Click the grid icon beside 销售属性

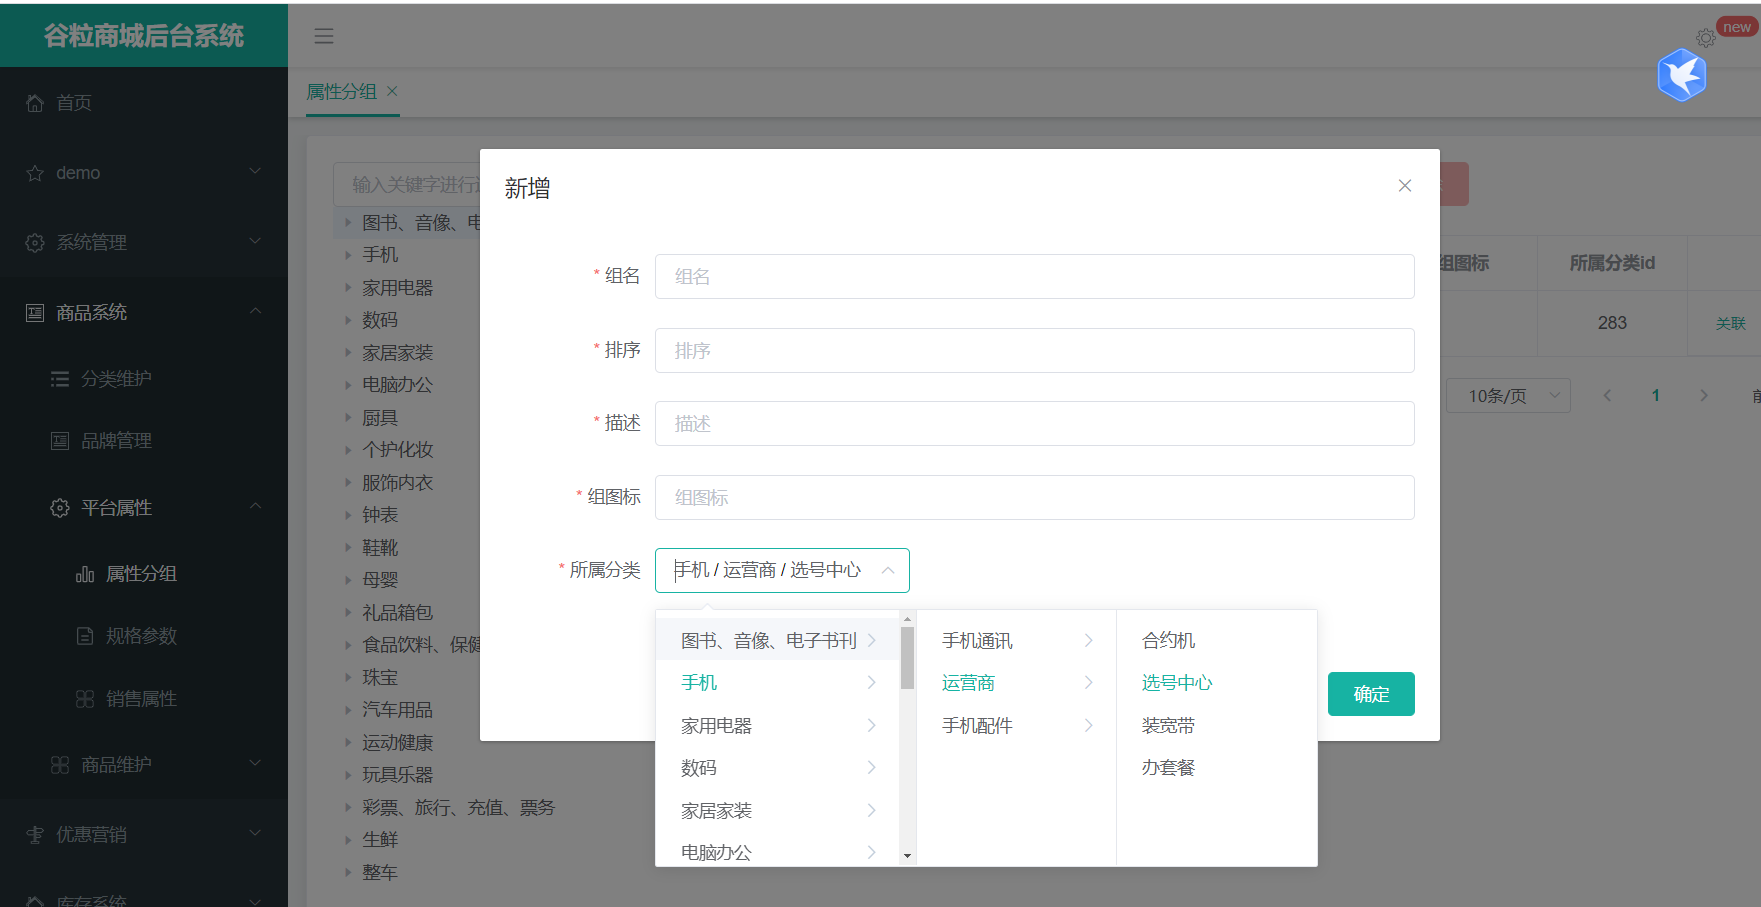tap(85, 699)
